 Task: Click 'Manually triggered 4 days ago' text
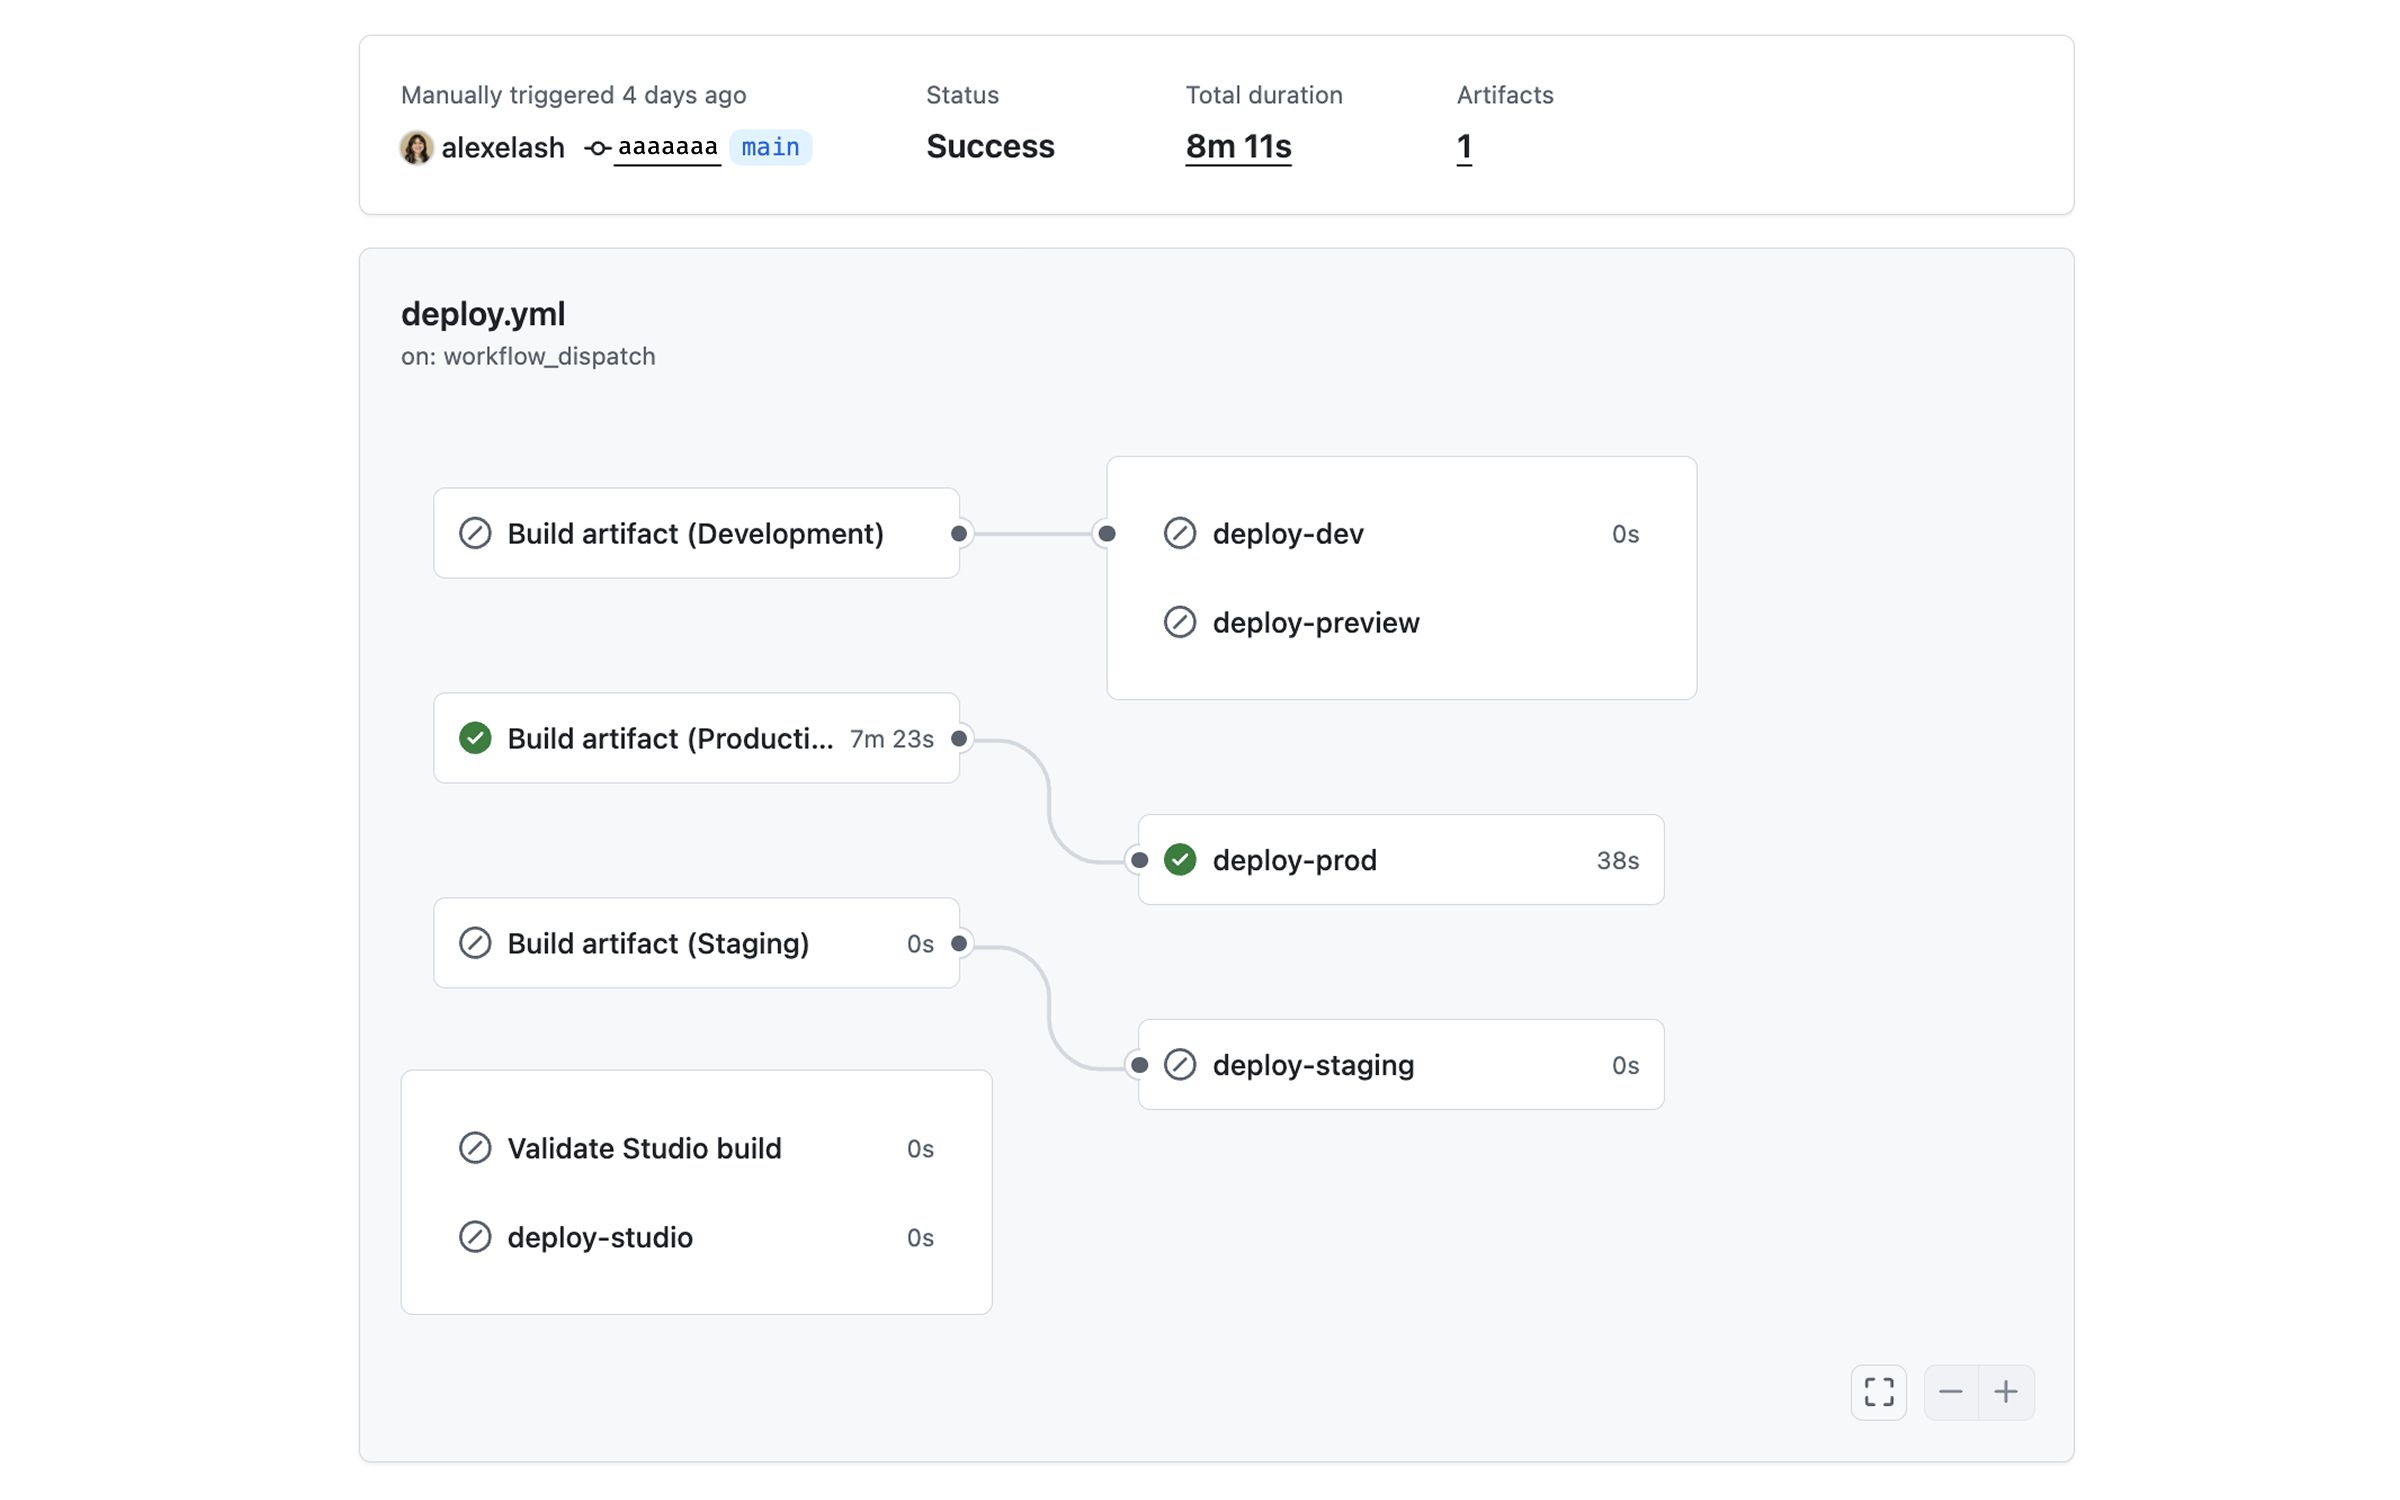[573, 95]
